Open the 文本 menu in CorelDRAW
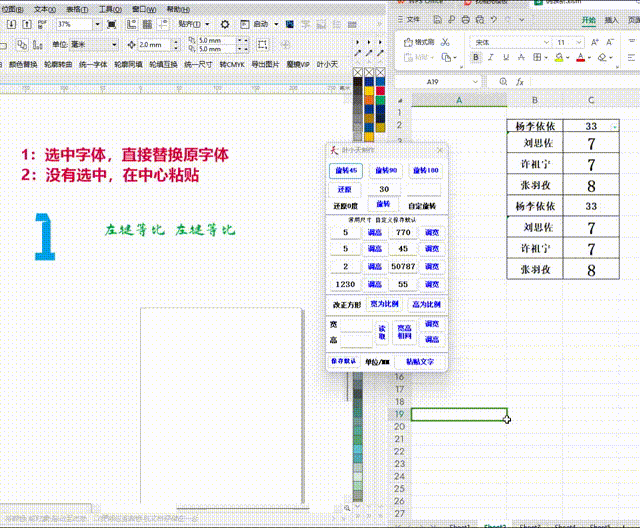This screenshot has height=528, width=640. [x=44, y=9]
